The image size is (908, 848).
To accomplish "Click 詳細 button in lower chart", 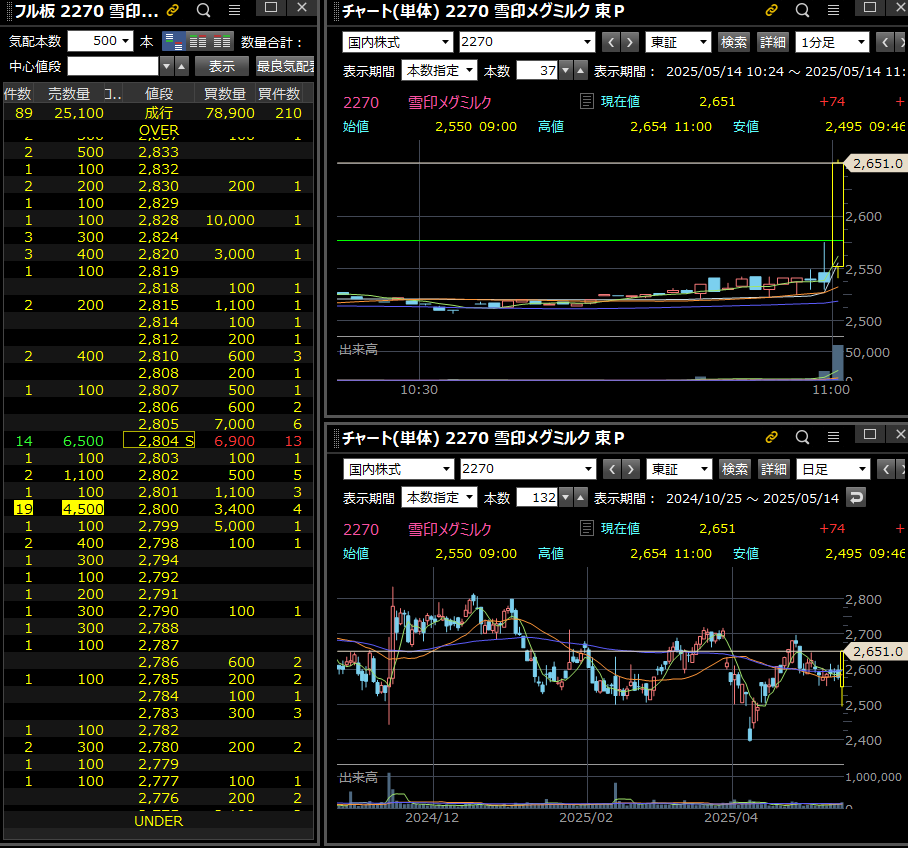I will 774,469.
